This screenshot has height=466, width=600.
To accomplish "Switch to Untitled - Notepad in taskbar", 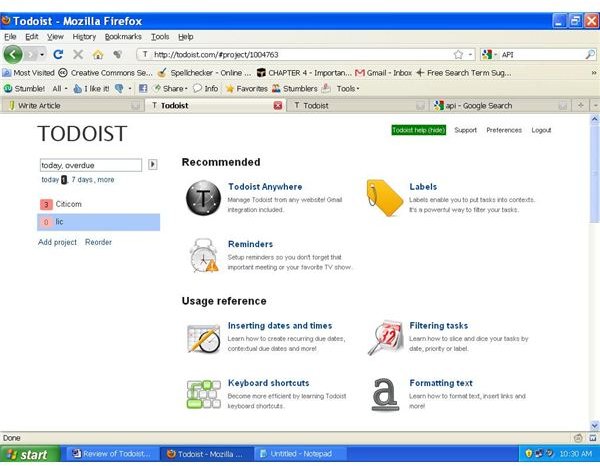I will point(300,454).
